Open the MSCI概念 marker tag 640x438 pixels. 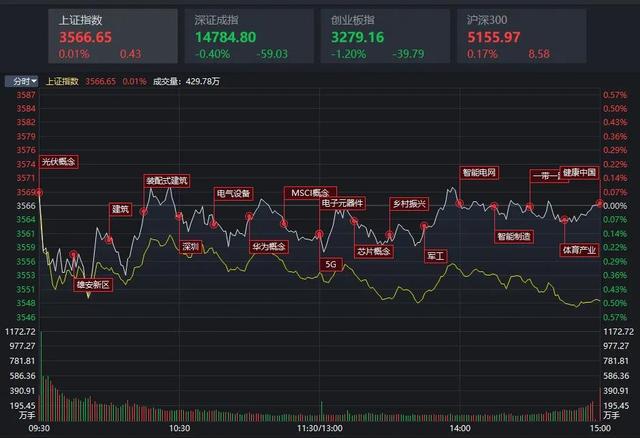(310, 191)
